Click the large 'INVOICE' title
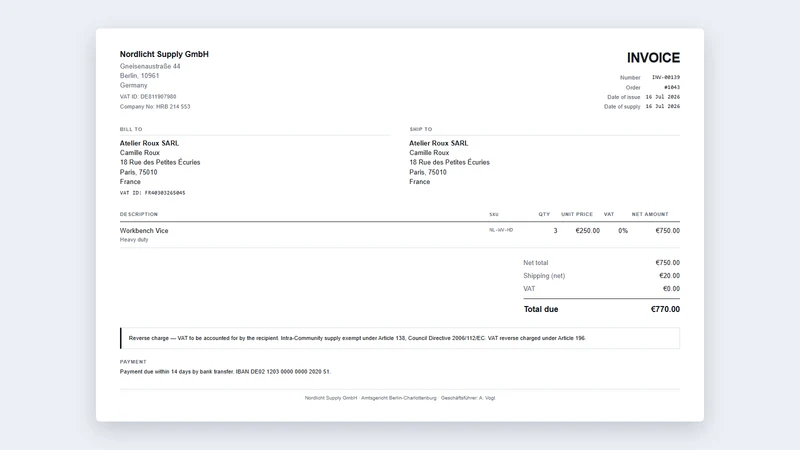800x450 pixels. tap(653, 58)
